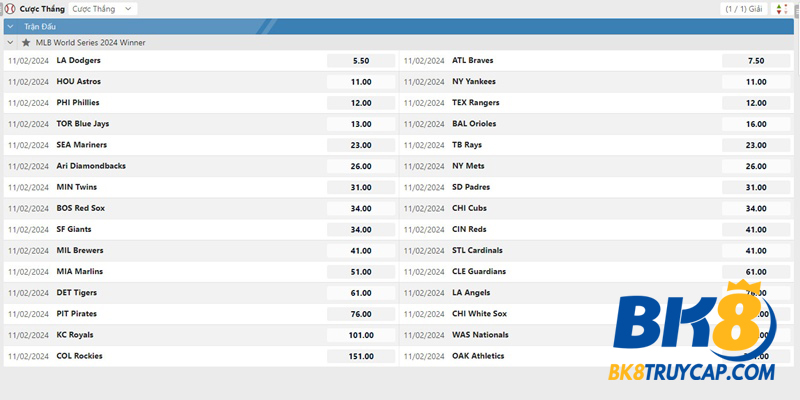This screenshot has width=800, height=400.
Task: Click the NY Yankees team name
Action: tap(473, 82)
